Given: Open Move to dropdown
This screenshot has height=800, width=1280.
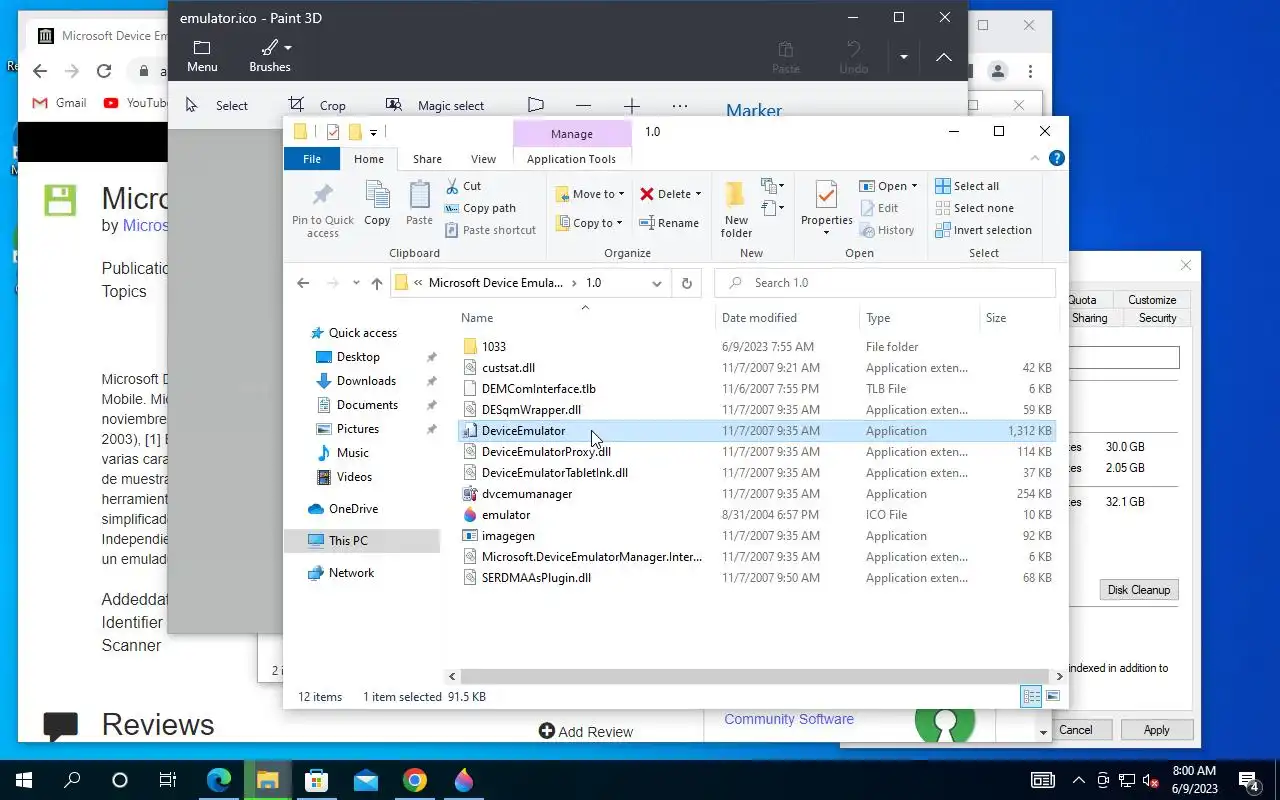Looking at the screenshot, I should 590,194.
